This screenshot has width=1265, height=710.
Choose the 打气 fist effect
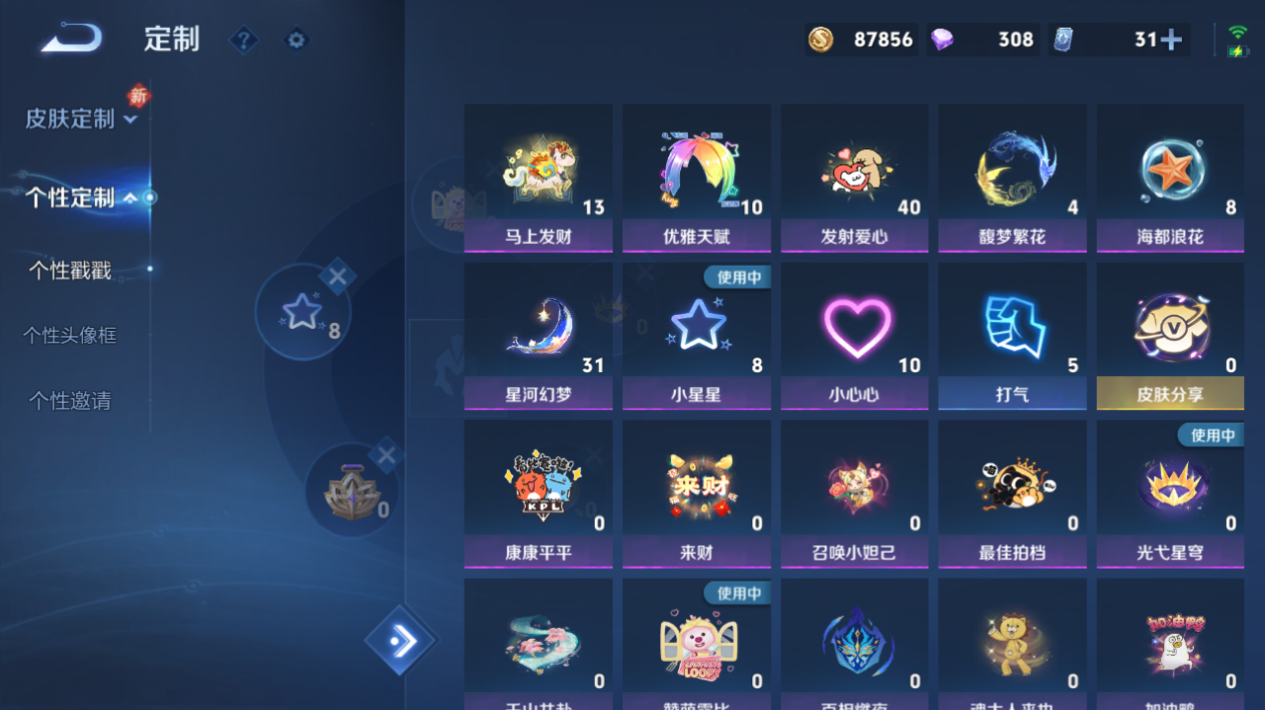click(x=1012, y=336)
